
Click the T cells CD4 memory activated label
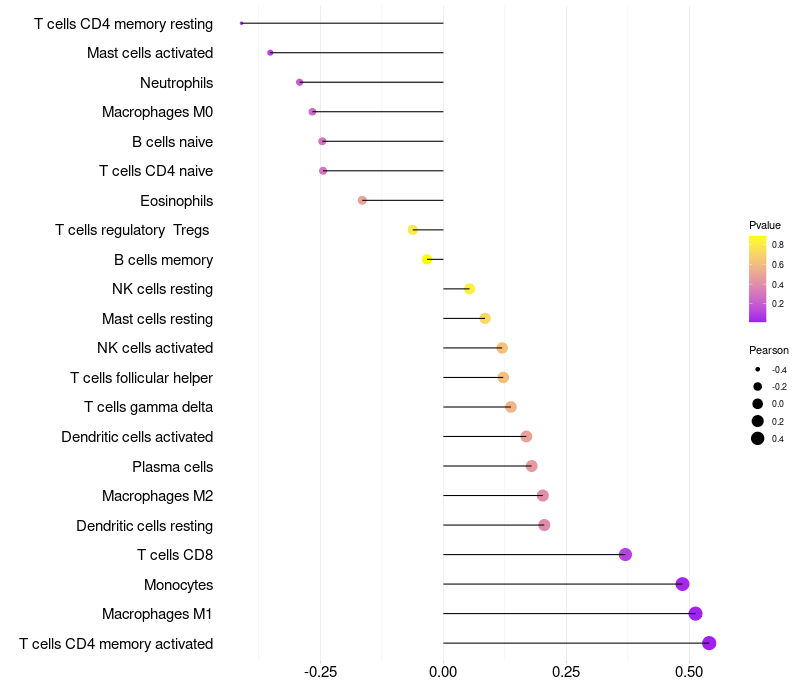click(116, 643)
